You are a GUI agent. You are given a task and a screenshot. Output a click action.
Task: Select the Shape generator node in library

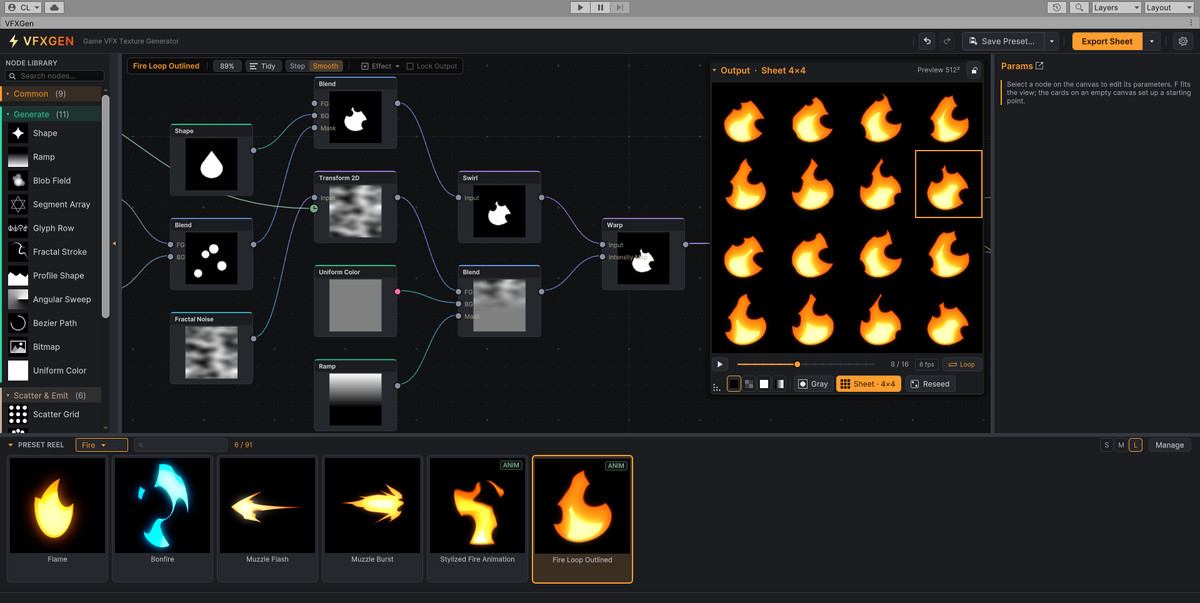pyautogui.click(x=52, y=133)
